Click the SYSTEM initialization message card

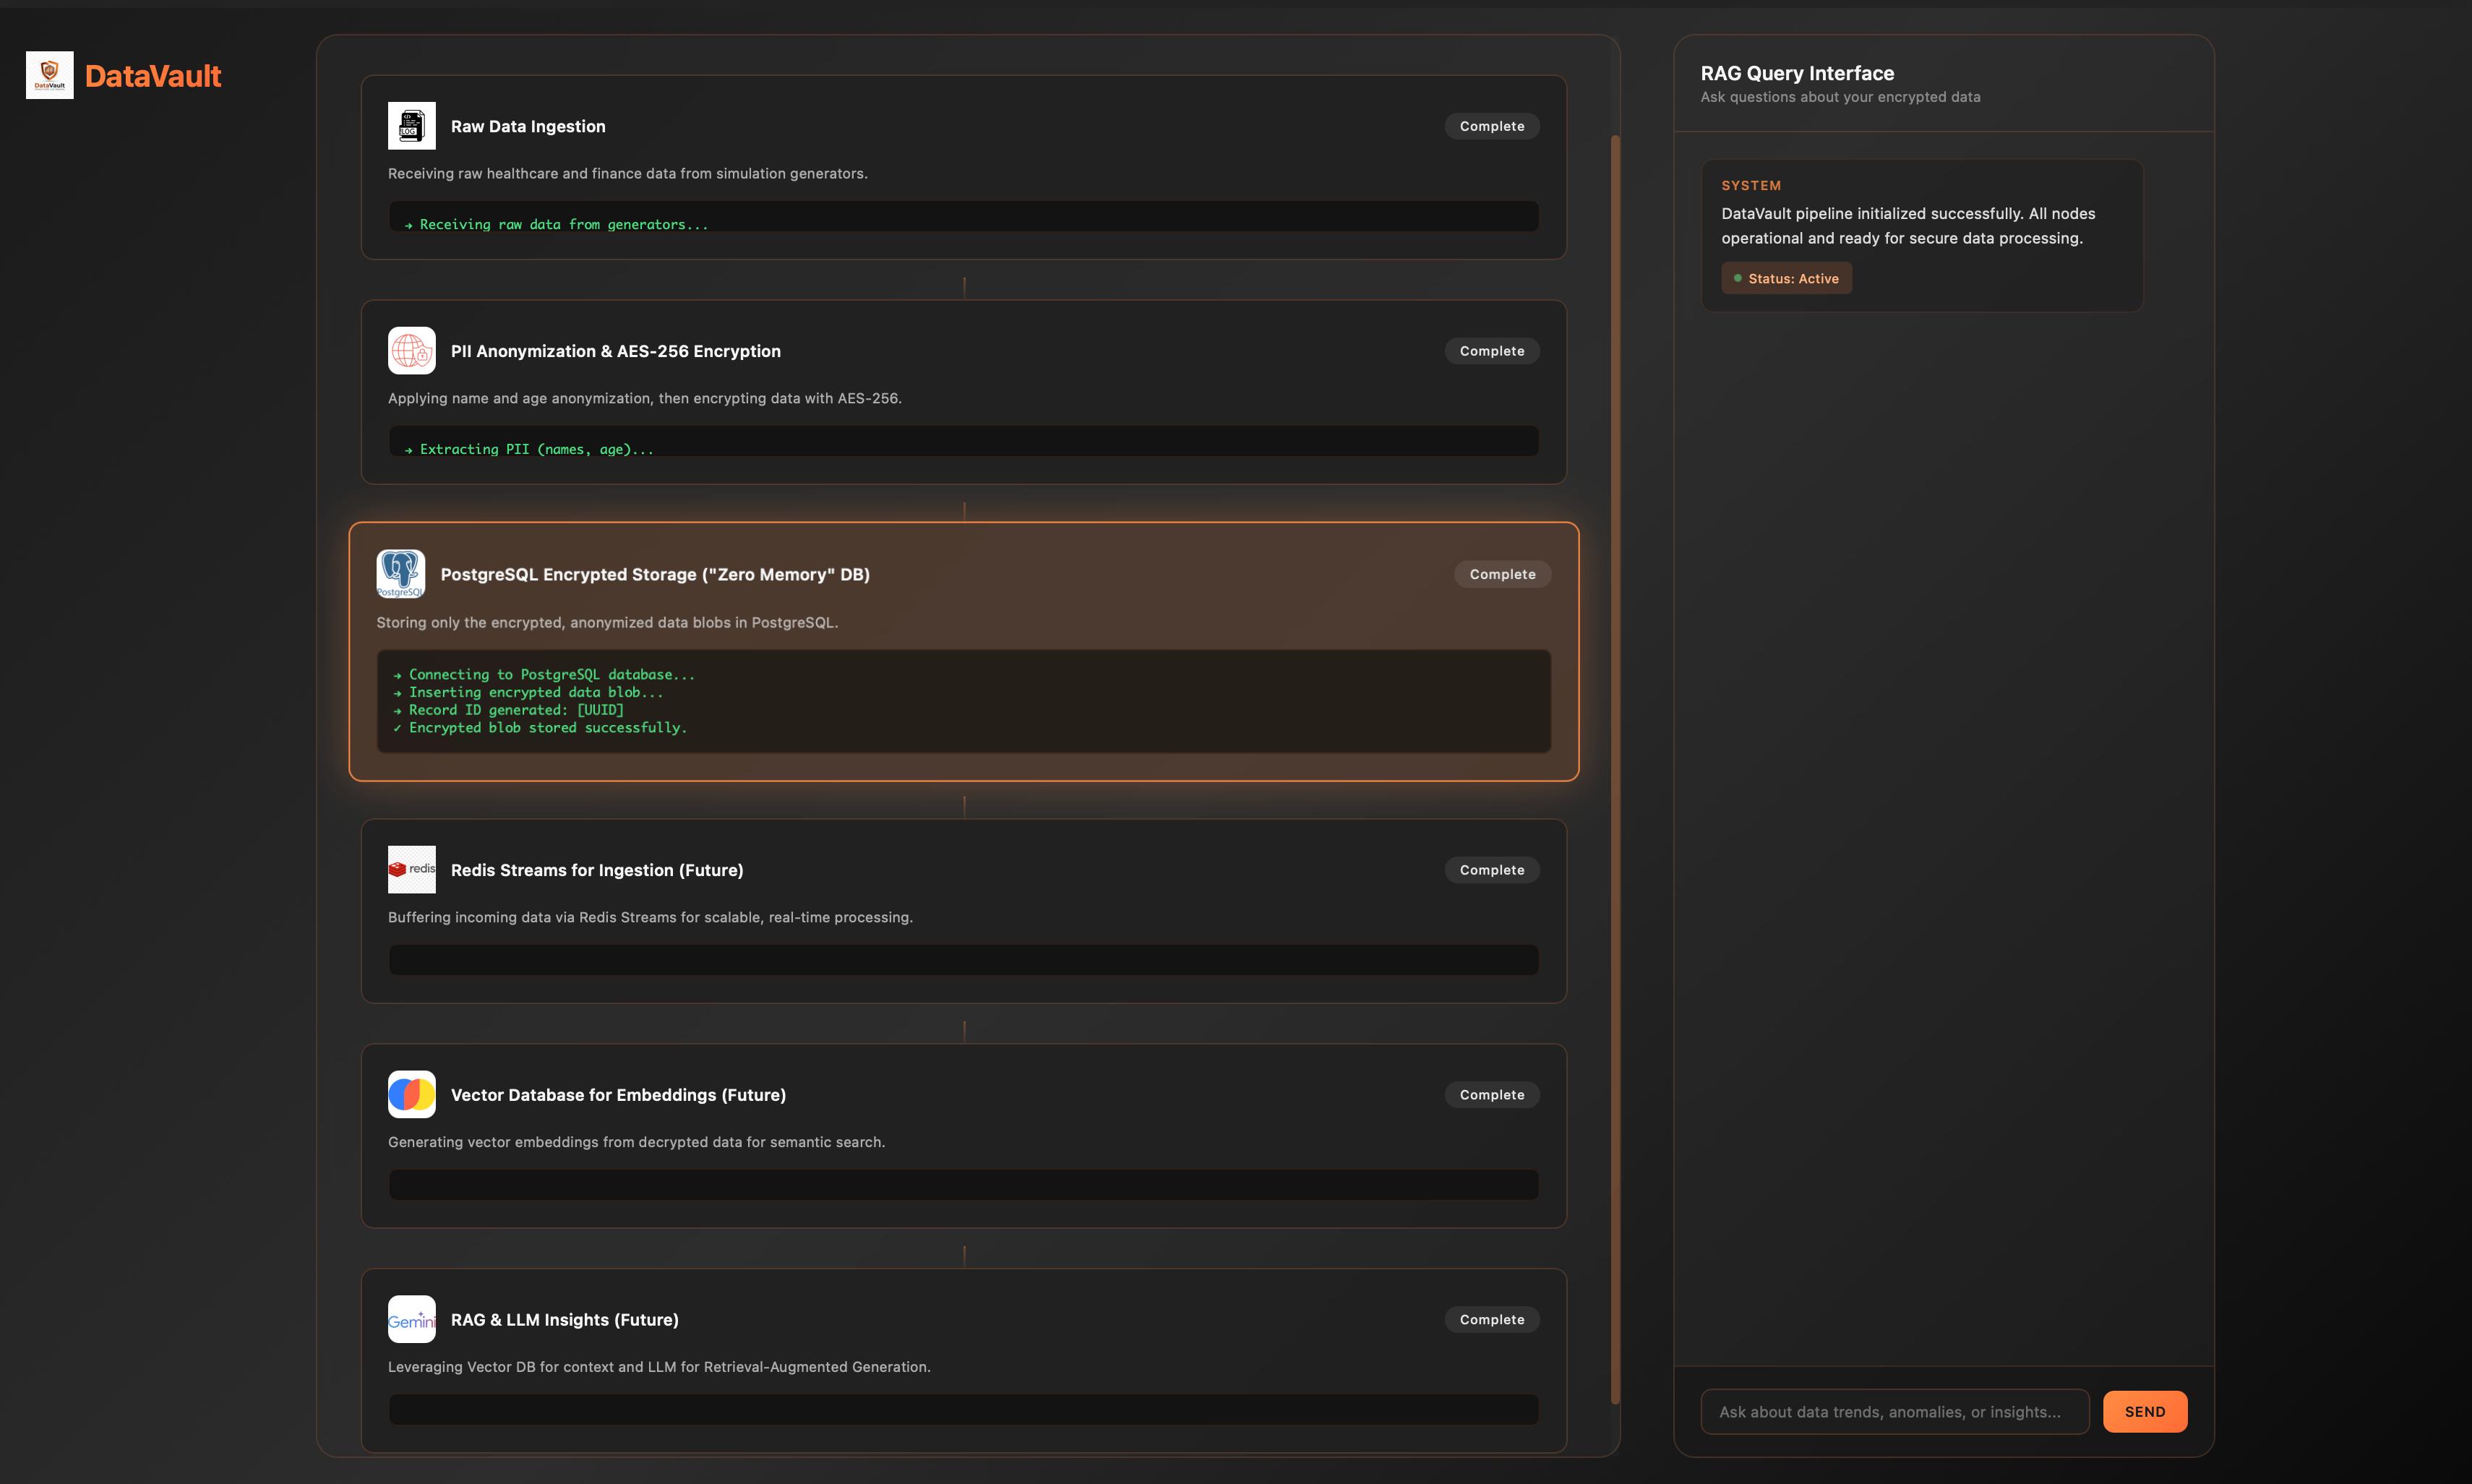point(1921,225)
